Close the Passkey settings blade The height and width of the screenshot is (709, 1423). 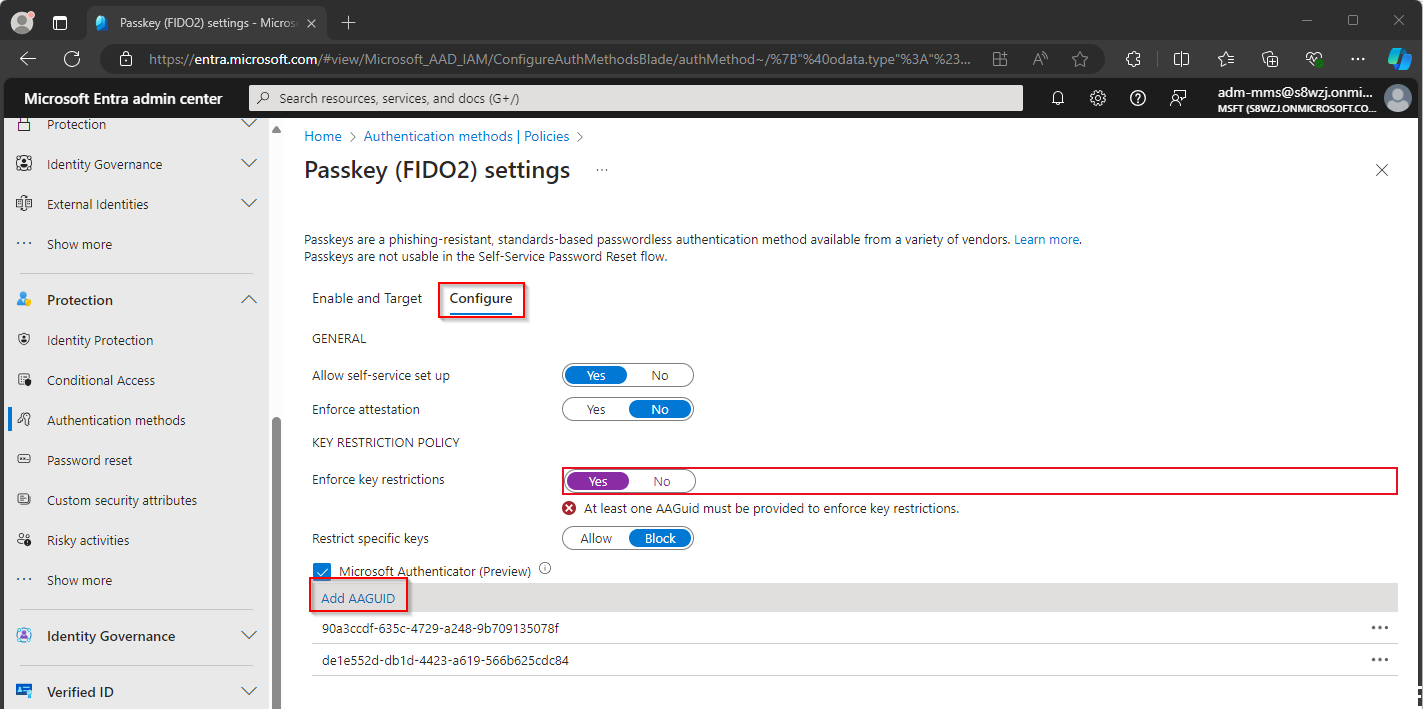coord(1381,170)
